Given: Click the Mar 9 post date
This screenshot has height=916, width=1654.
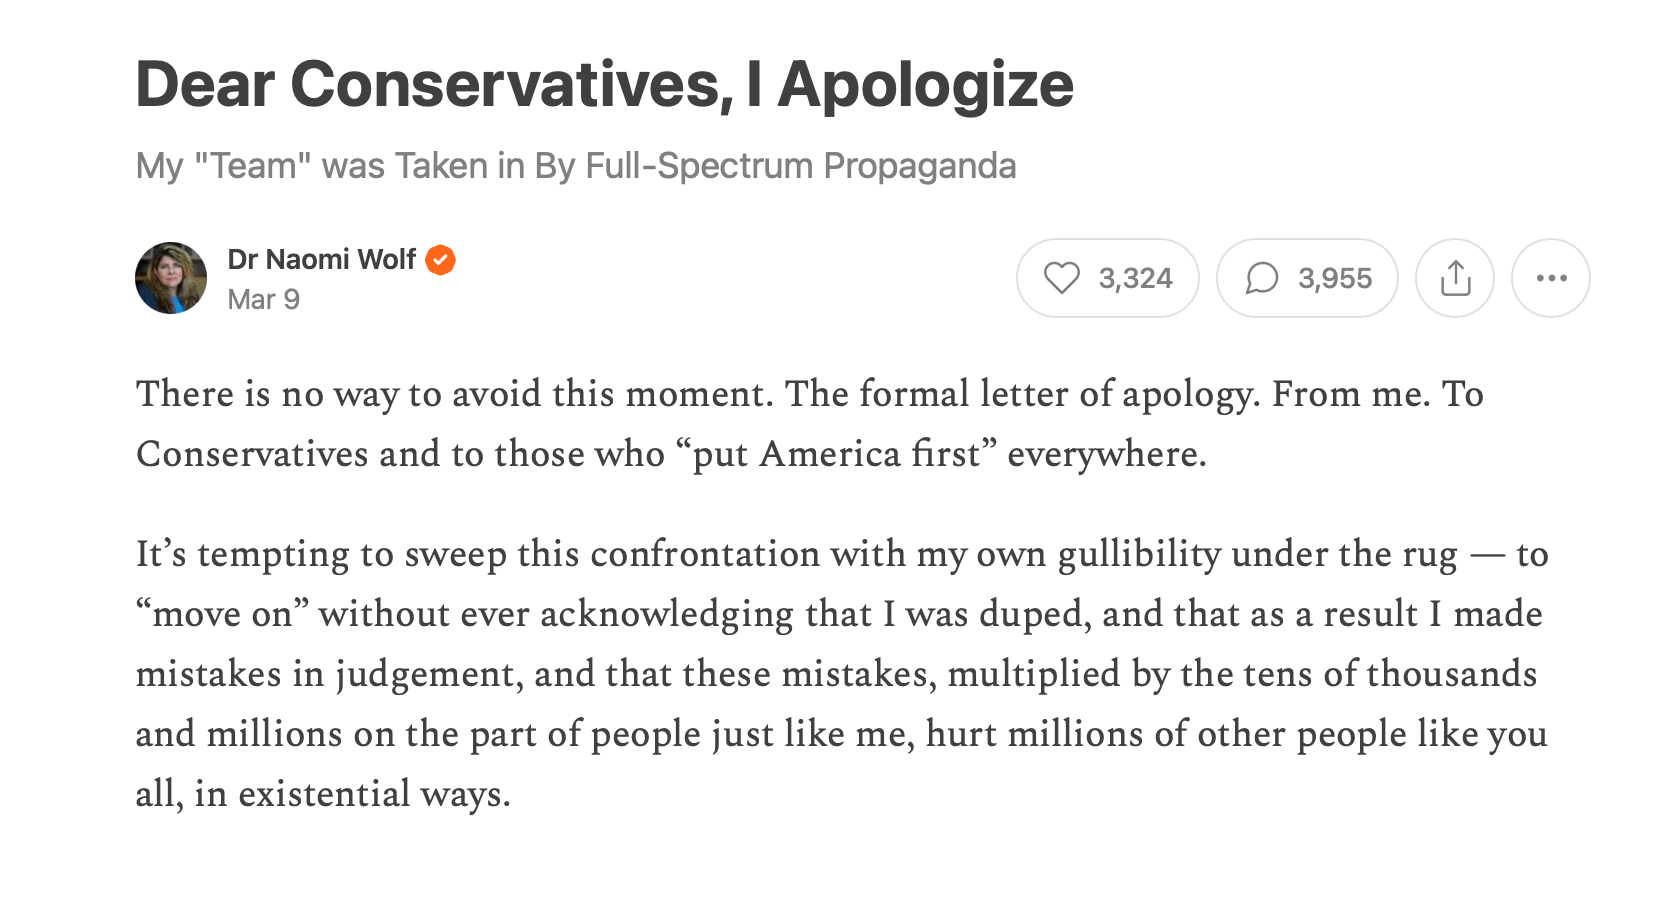Looking at the screenshot, I should pos(264,300).
